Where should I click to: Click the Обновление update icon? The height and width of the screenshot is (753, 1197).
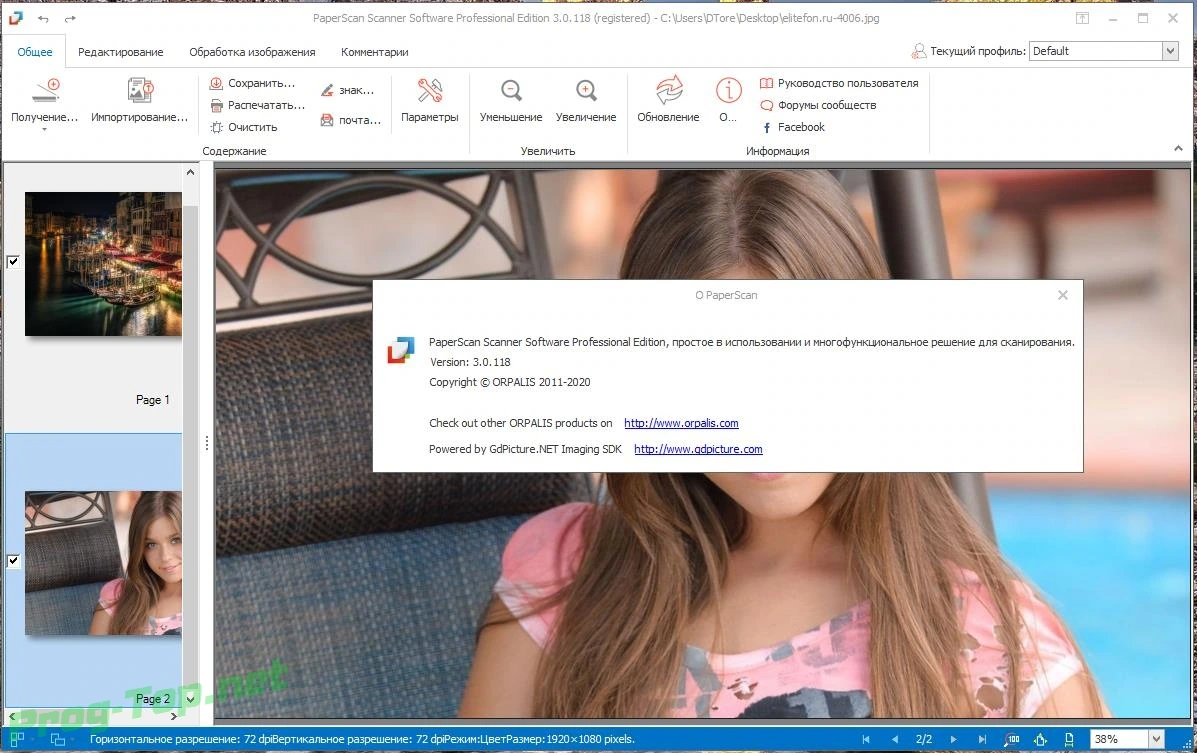pos(669,91)
